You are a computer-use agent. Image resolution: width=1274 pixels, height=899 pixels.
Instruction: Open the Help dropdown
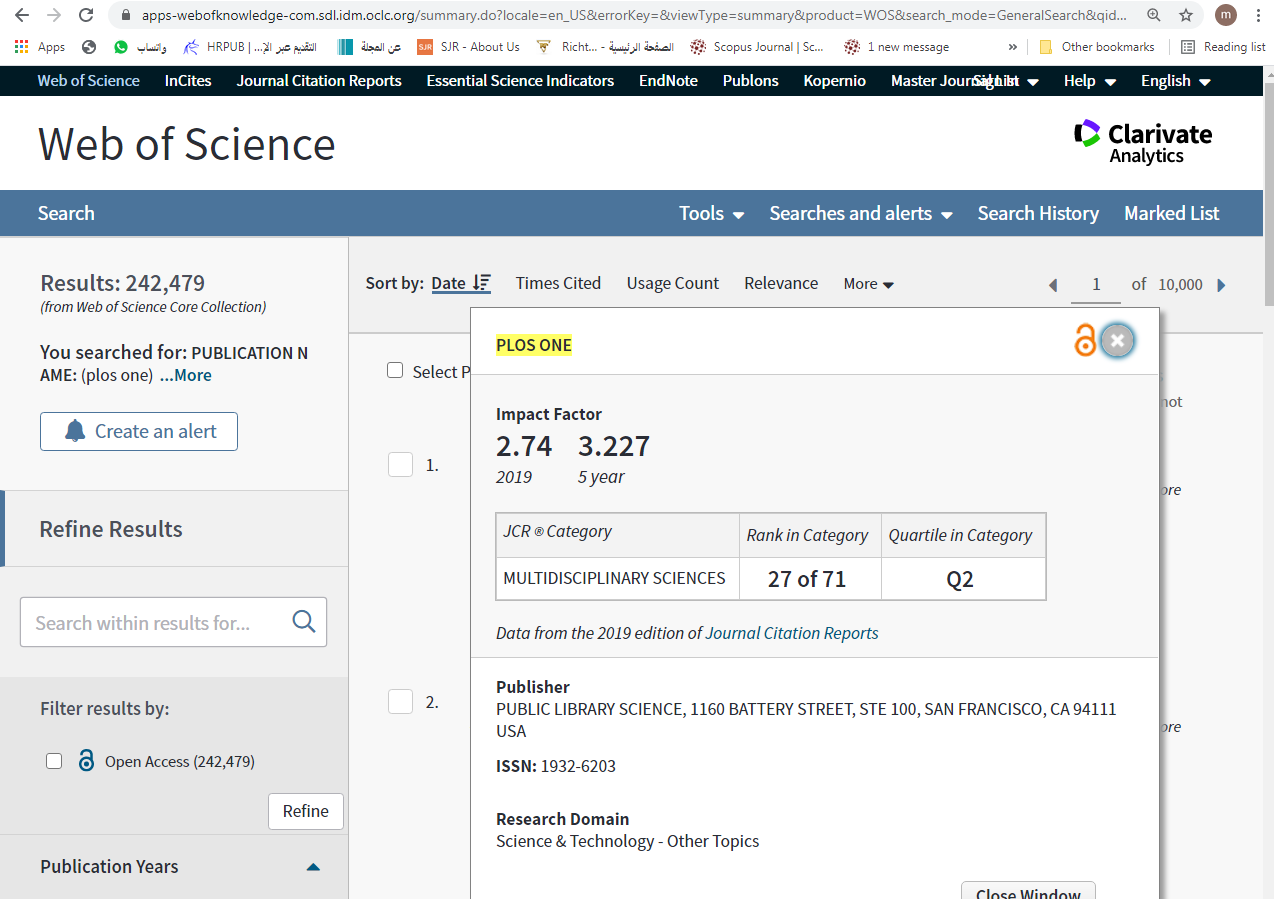pyautogui.click(x=1090, y=81)
